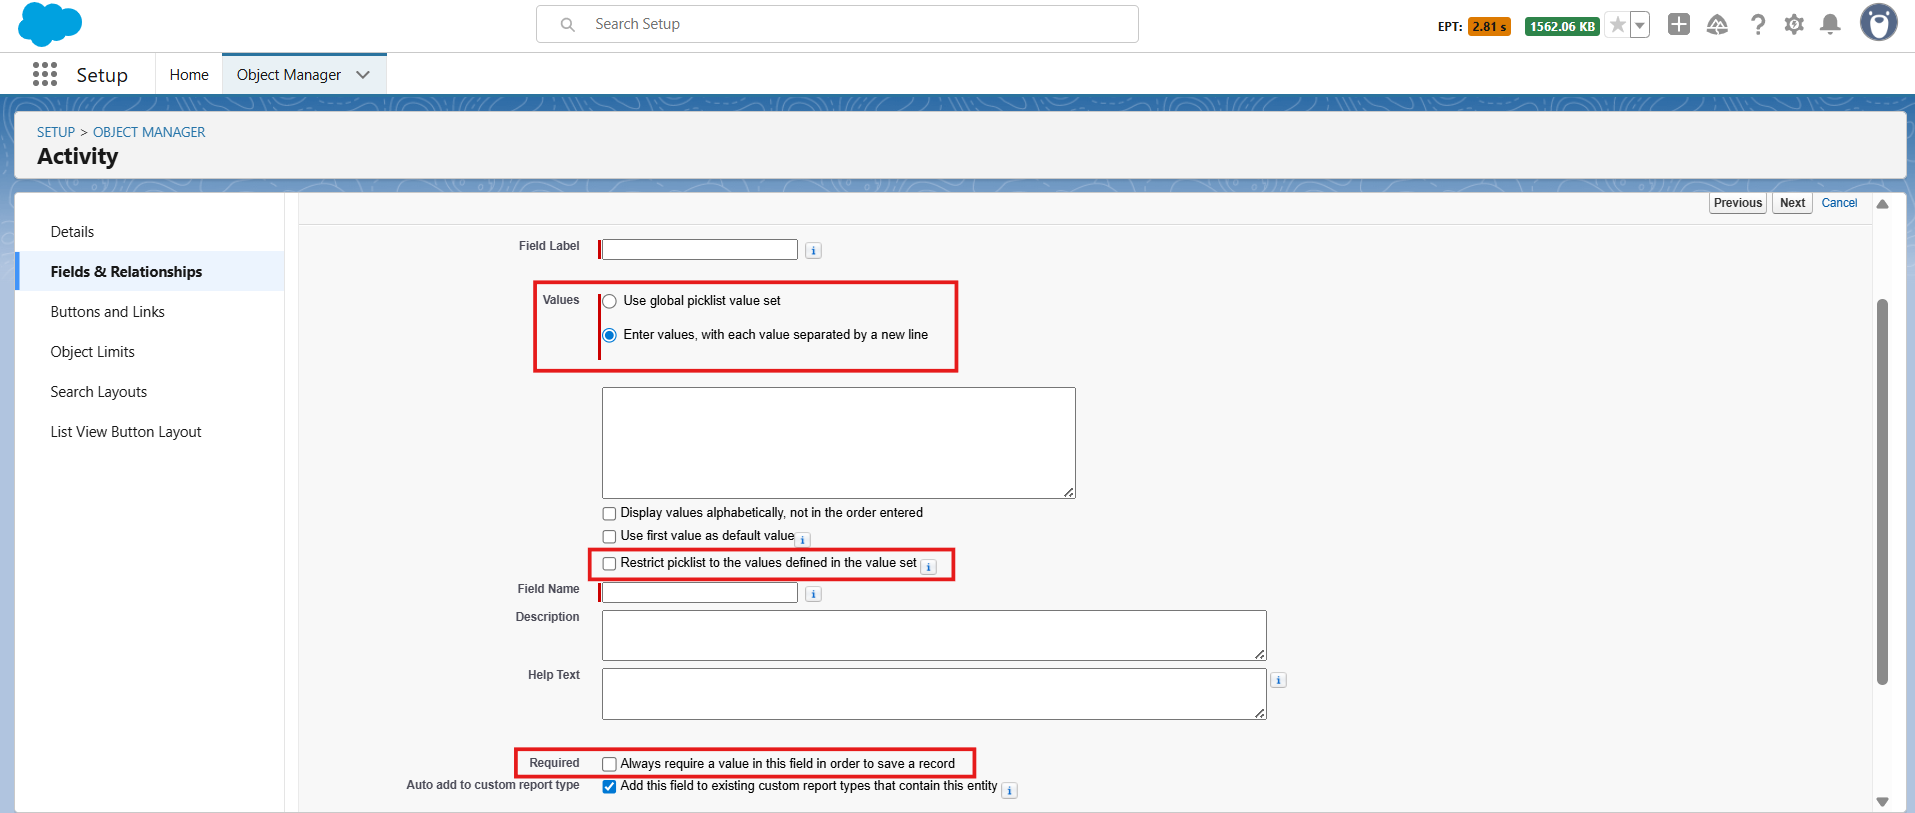This screenshot has height=813, width=1915.
Task: Click the OBJECT MANAGER breadcrumb link
Action: click(x=149, y=132)
